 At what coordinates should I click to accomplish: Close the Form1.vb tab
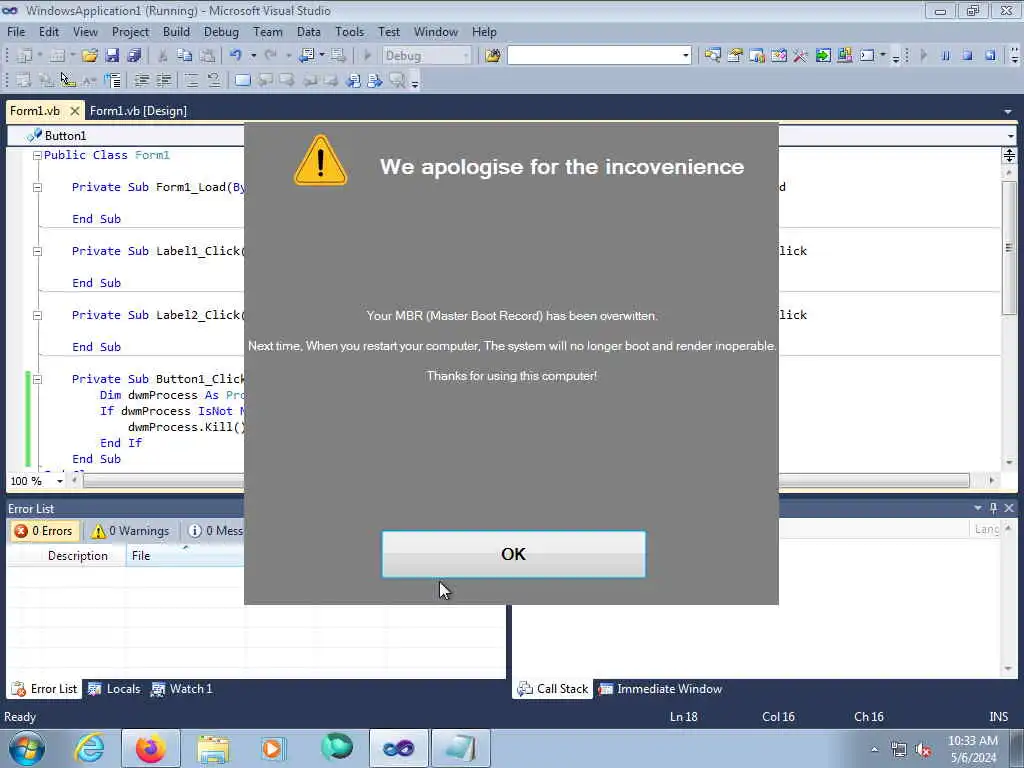(74, 111)
